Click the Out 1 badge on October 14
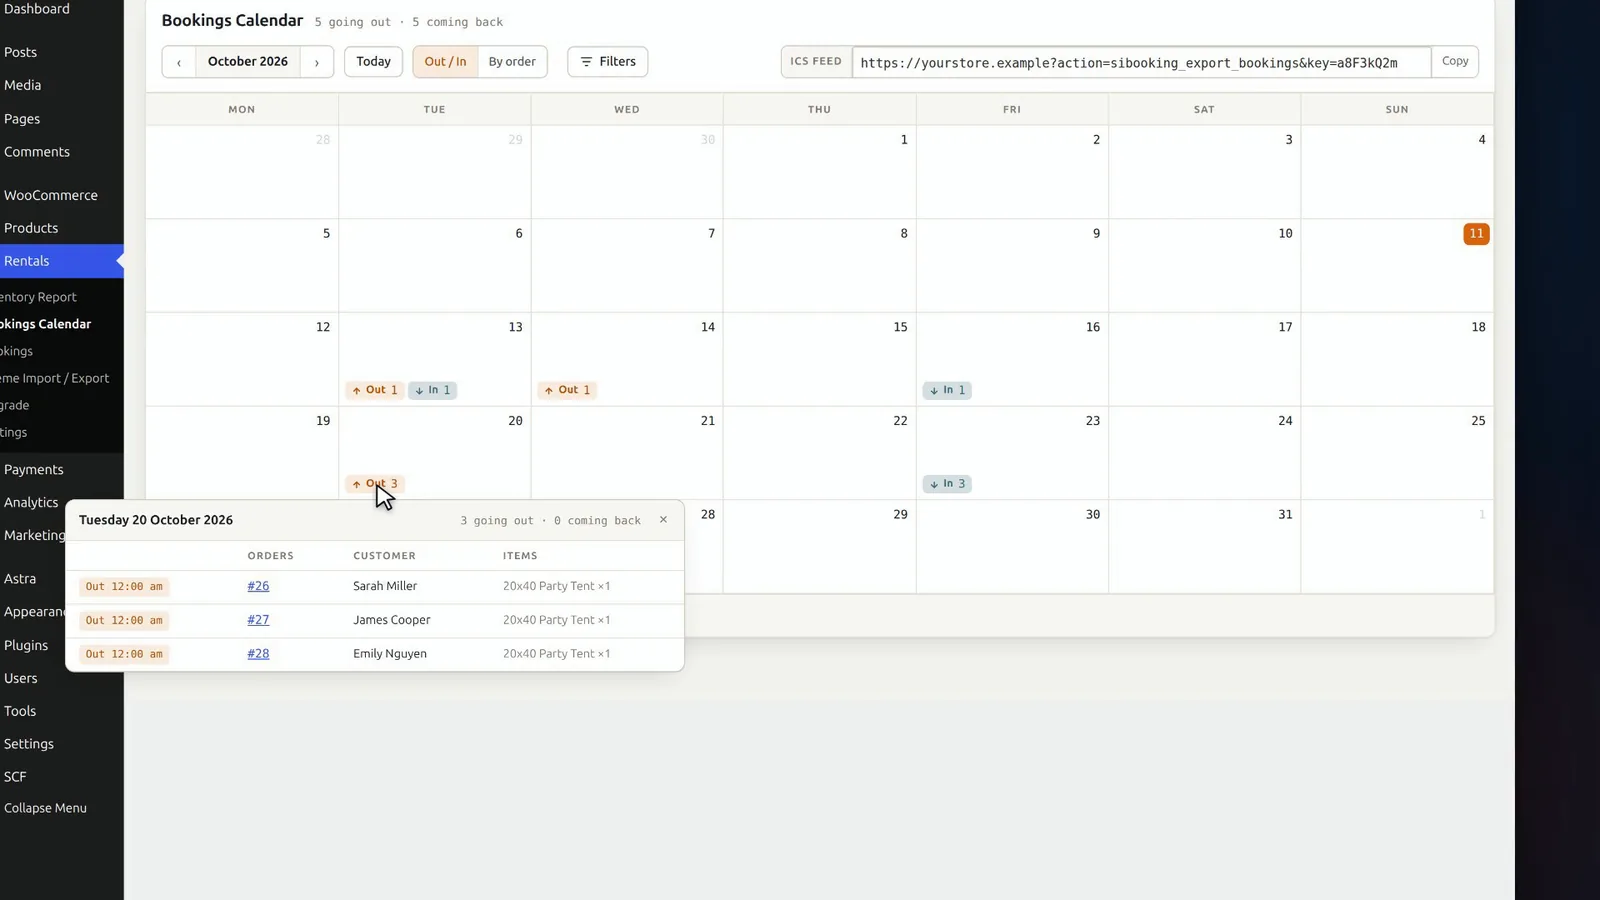The width and height of the screenshot is (1600, 900). (567, 390)
